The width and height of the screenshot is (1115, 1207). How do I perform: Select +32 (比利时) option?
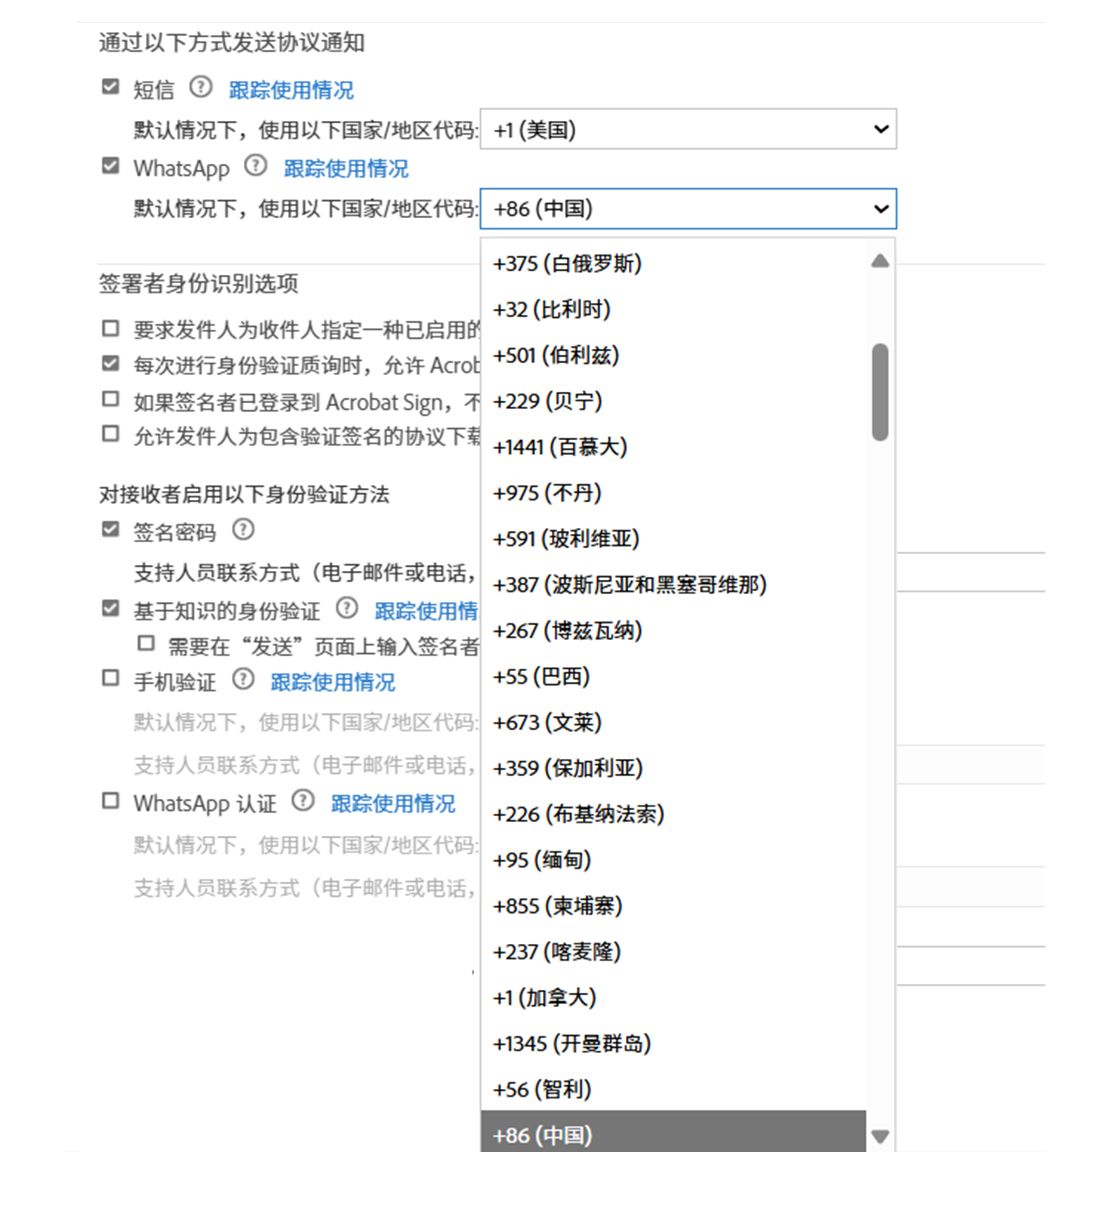(x=673, y=309)
